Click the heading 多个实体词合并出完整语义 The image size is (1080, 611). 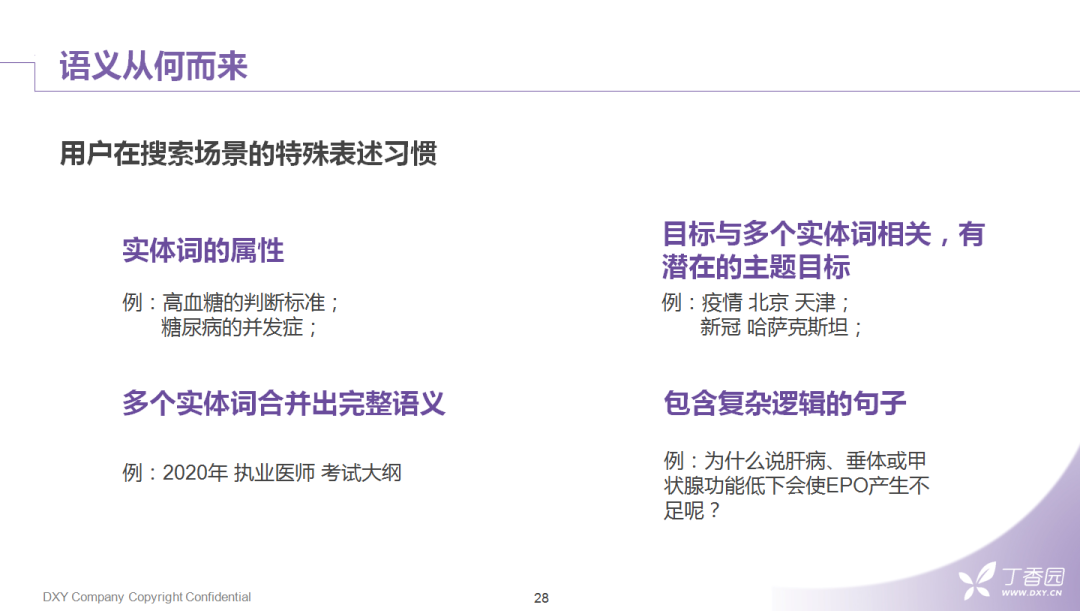284,403
